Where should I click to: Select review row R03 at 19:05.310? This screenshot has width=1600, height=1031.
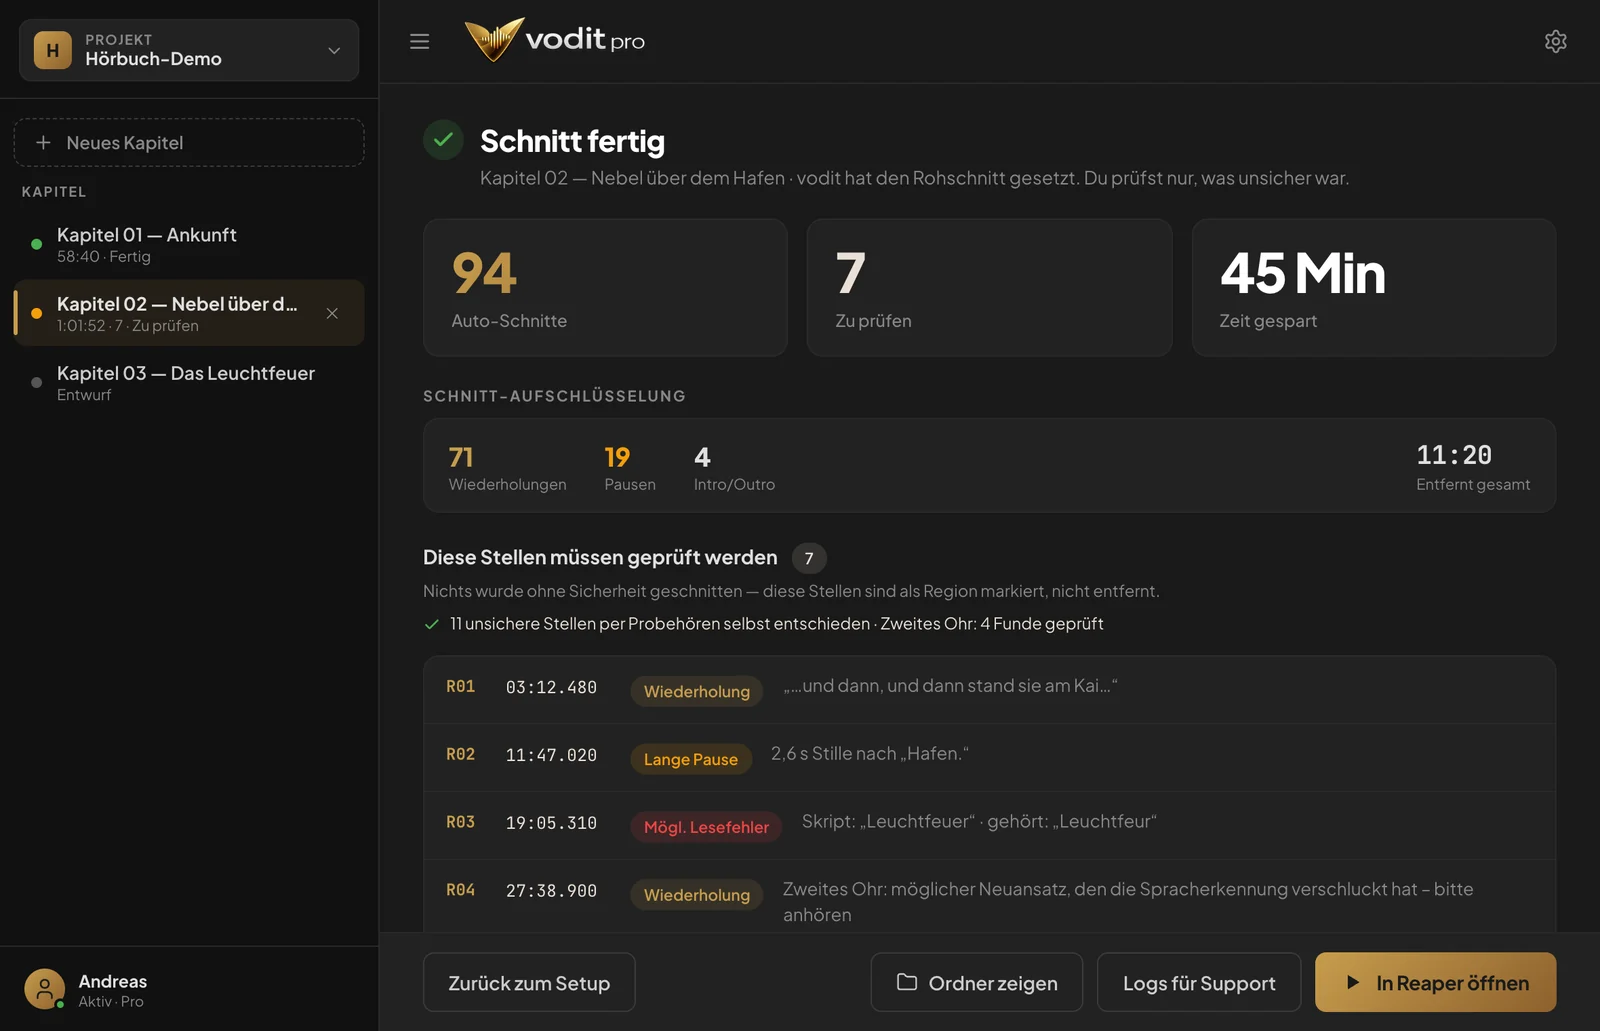(989, 825)
